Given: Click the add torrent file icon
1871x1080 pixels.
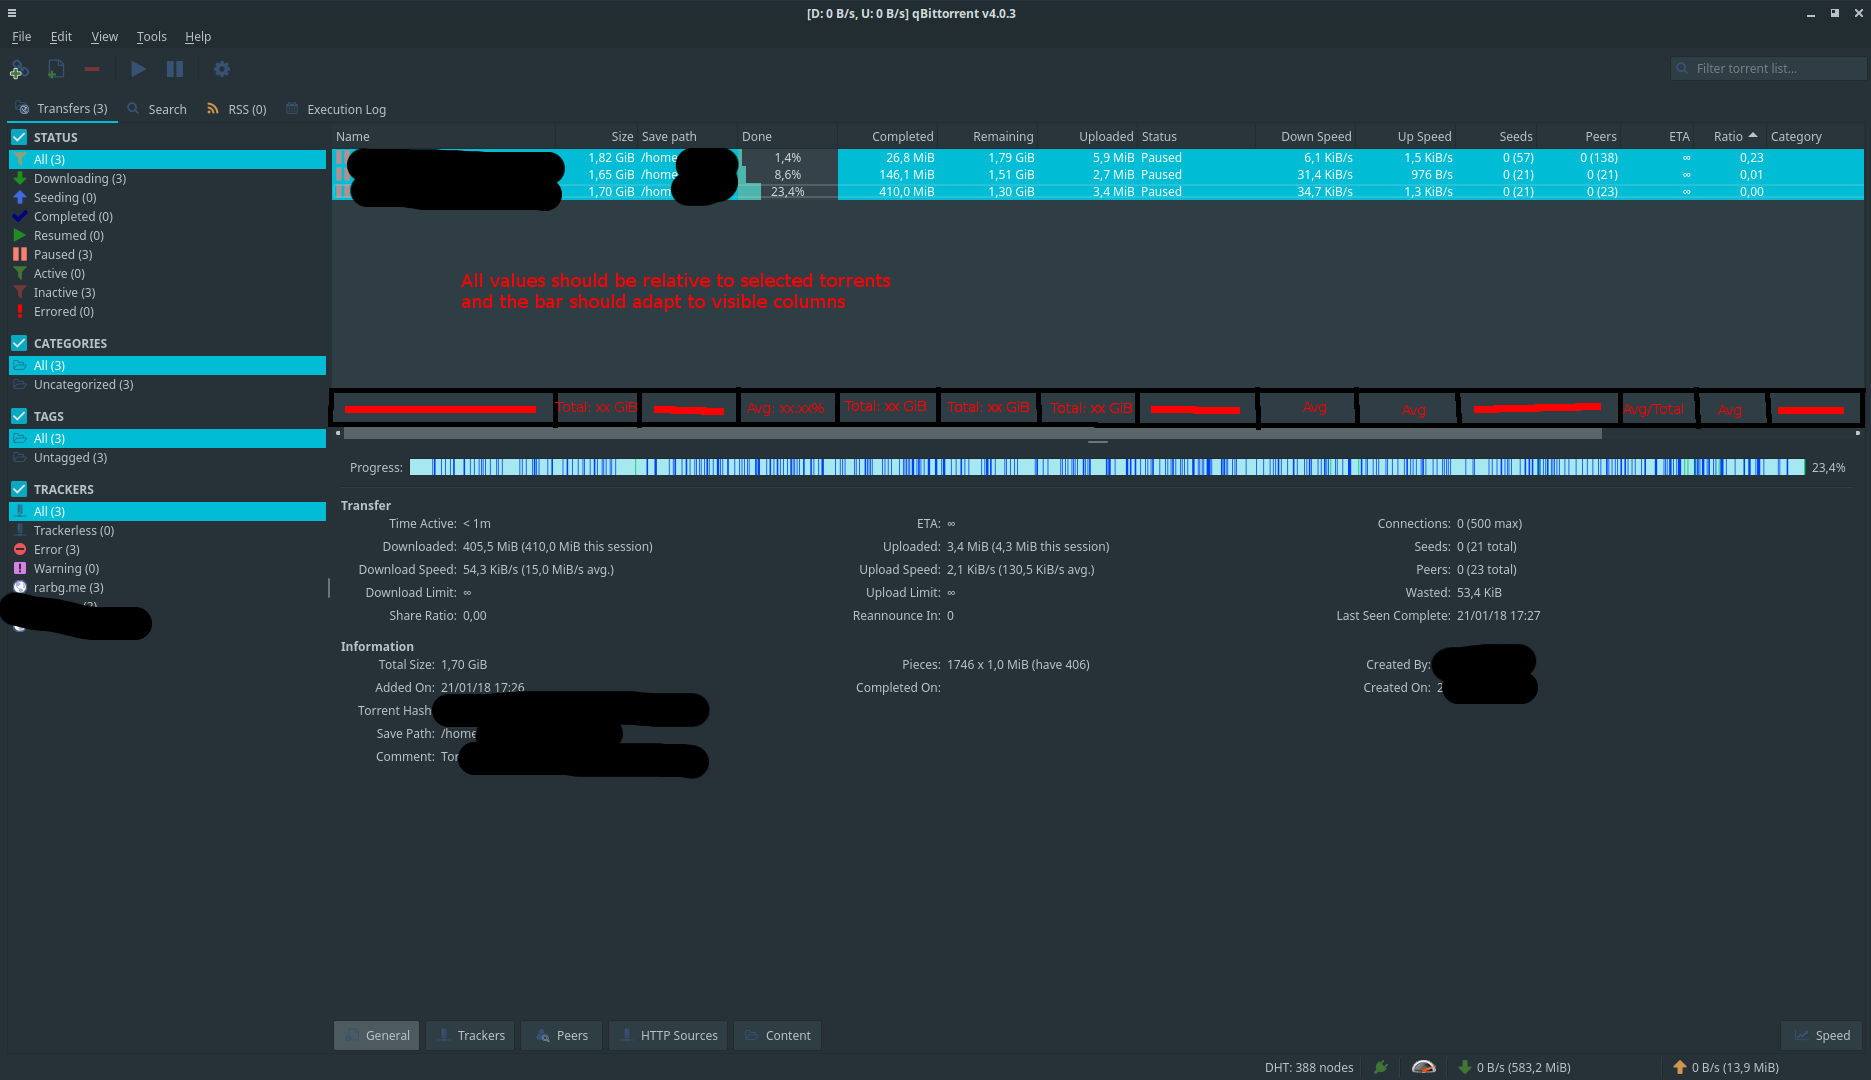Looking at the screenshot, I should point(55,69).
